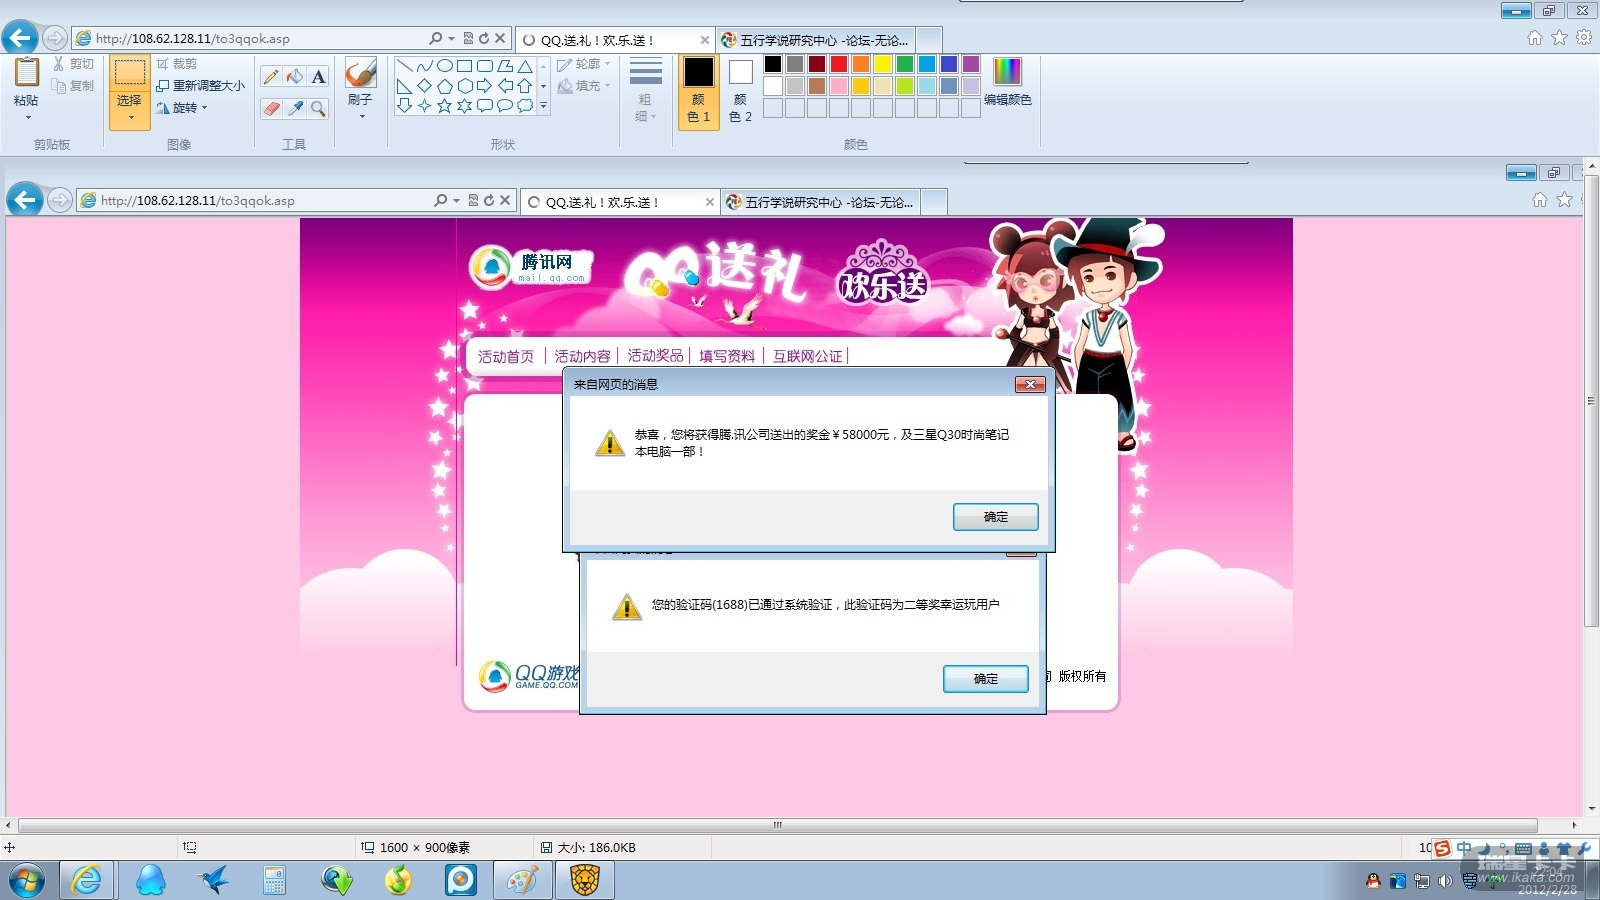Activate the Text tool
Image resolution: width=1600 pixels, height=900 pixels.
[318, 77]
